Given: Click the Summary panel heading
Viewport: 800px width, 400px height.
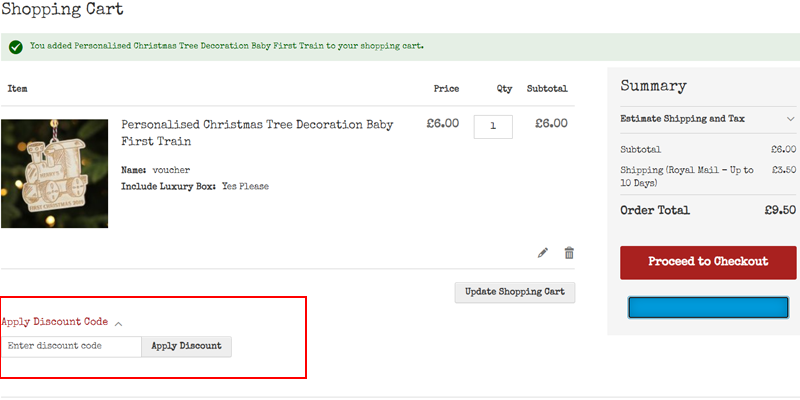Looking at the screenshot, I should pos(654,86).
